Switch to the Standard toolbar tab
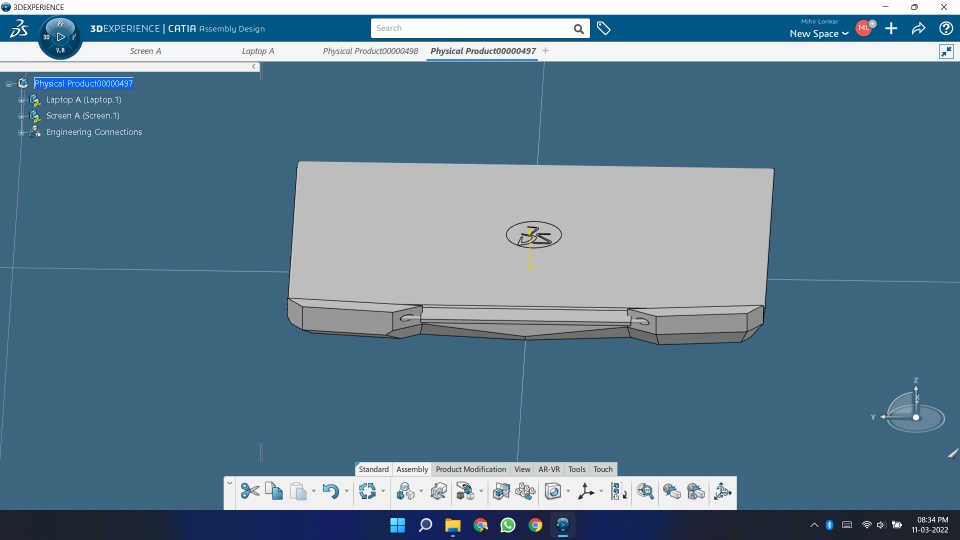This screenshot has width=960, height=540. click(x=373, y=469)
